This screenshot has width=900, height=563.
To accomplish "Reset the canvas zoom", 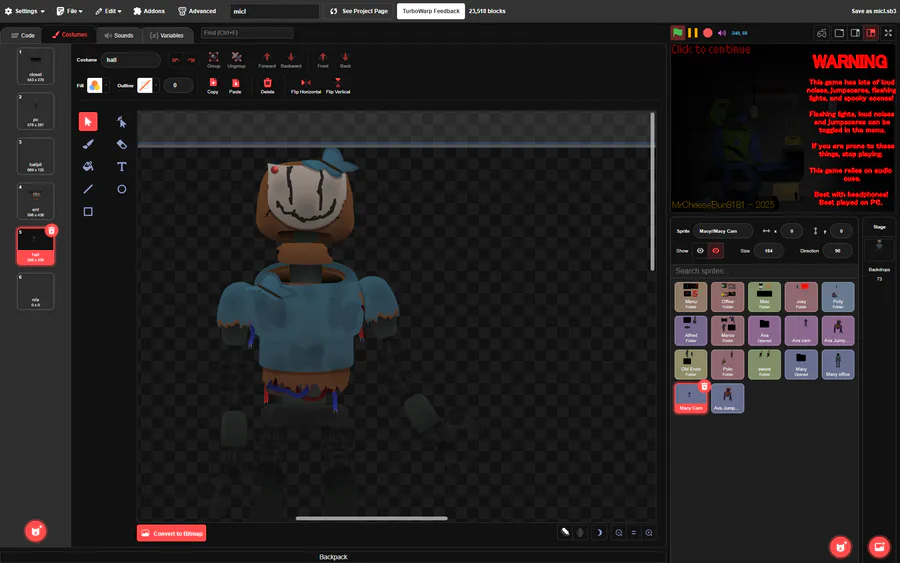I will point(634,533).
